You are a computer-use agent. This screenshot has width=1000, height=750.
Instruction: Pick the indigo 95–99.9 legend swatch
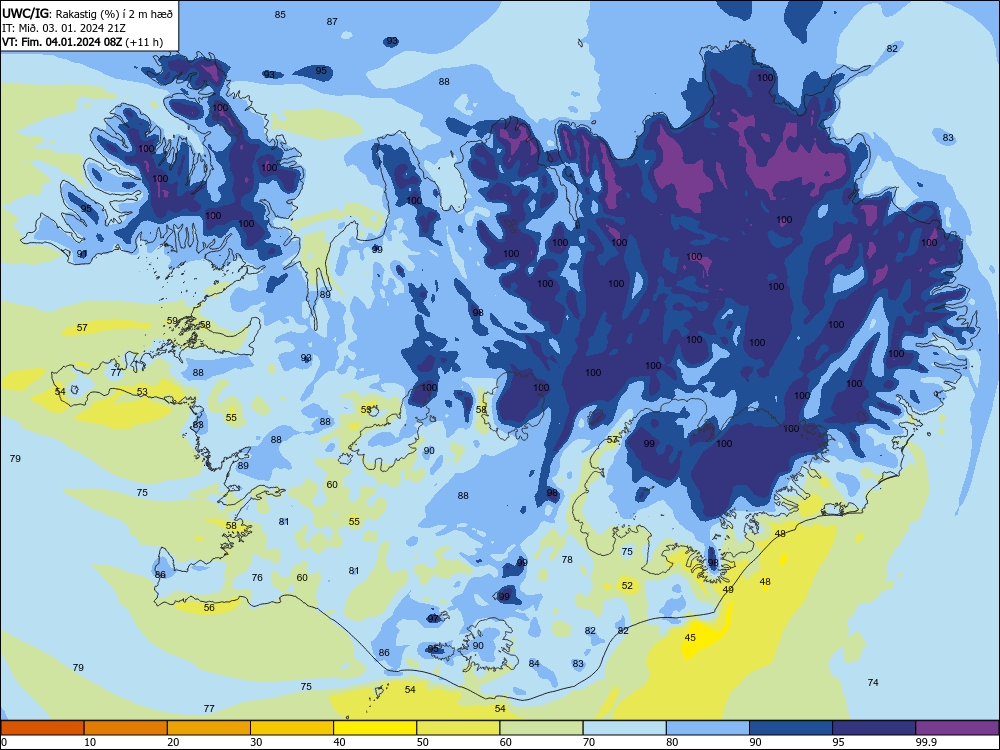click(874, 728)
